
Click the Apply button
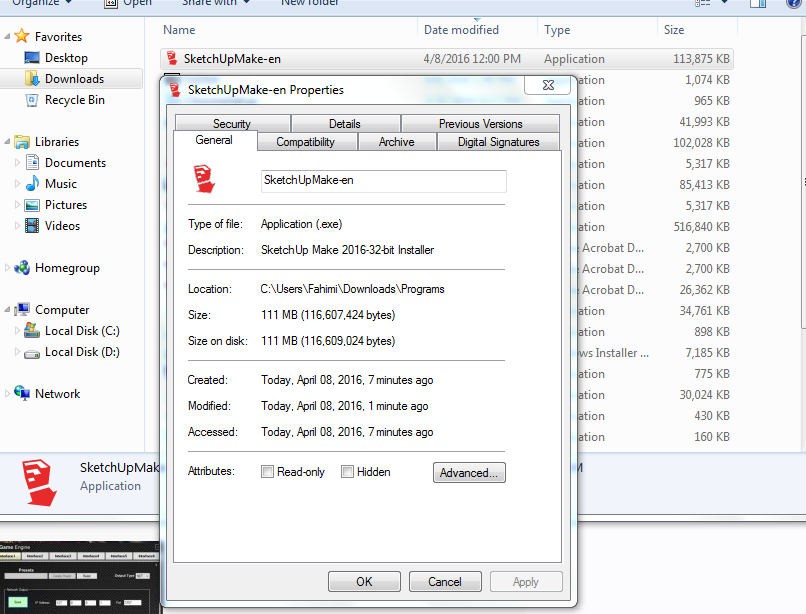tap(526, 582)
